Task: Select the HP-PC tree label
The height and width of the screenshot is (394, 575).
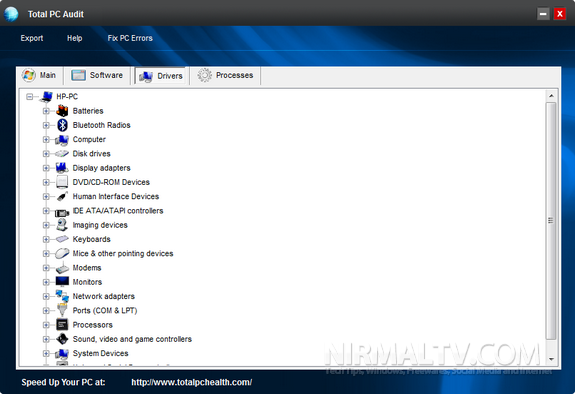Action: 67,96
